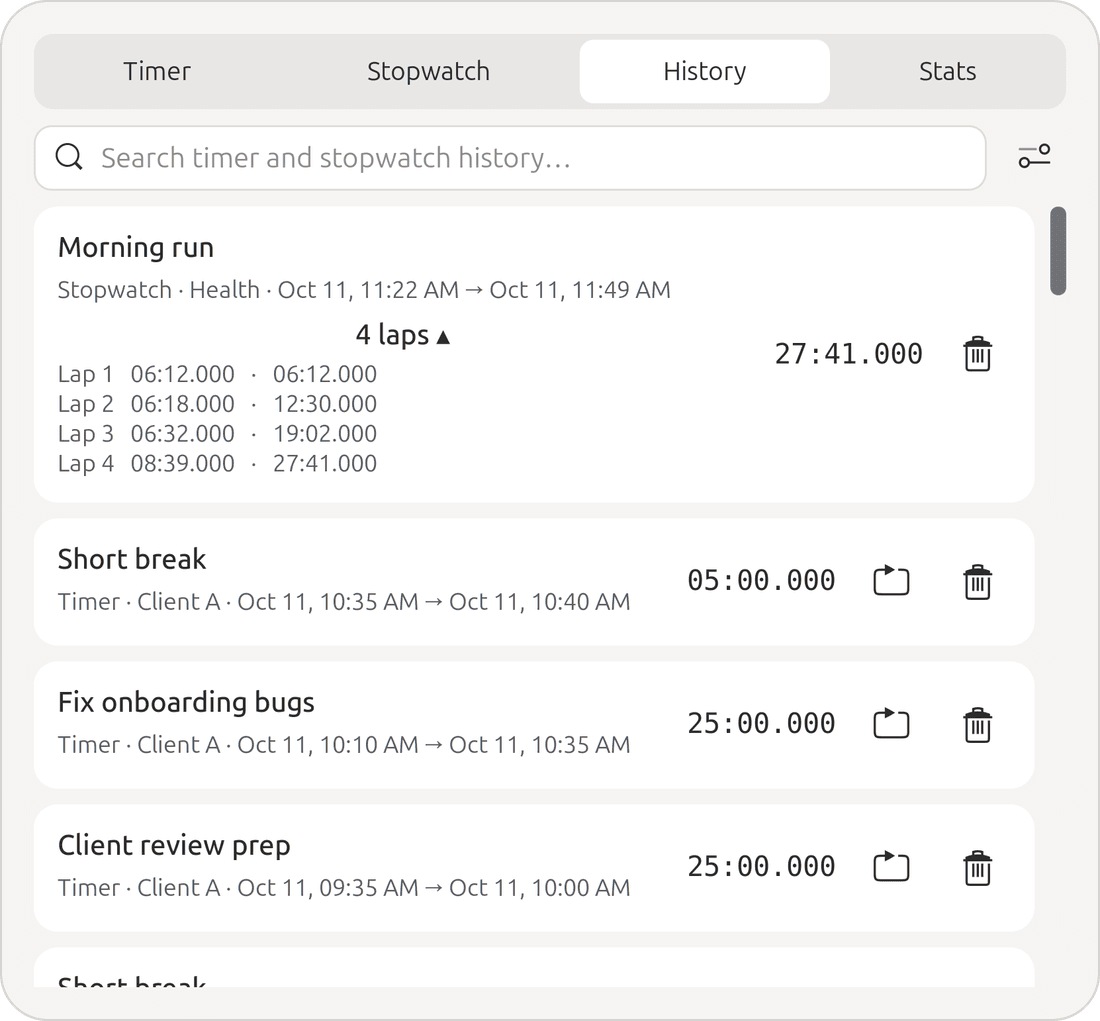Click Fix onboarding bugs 25:00.000 duration
1100x1021 pixels.
tap(761, 724)
